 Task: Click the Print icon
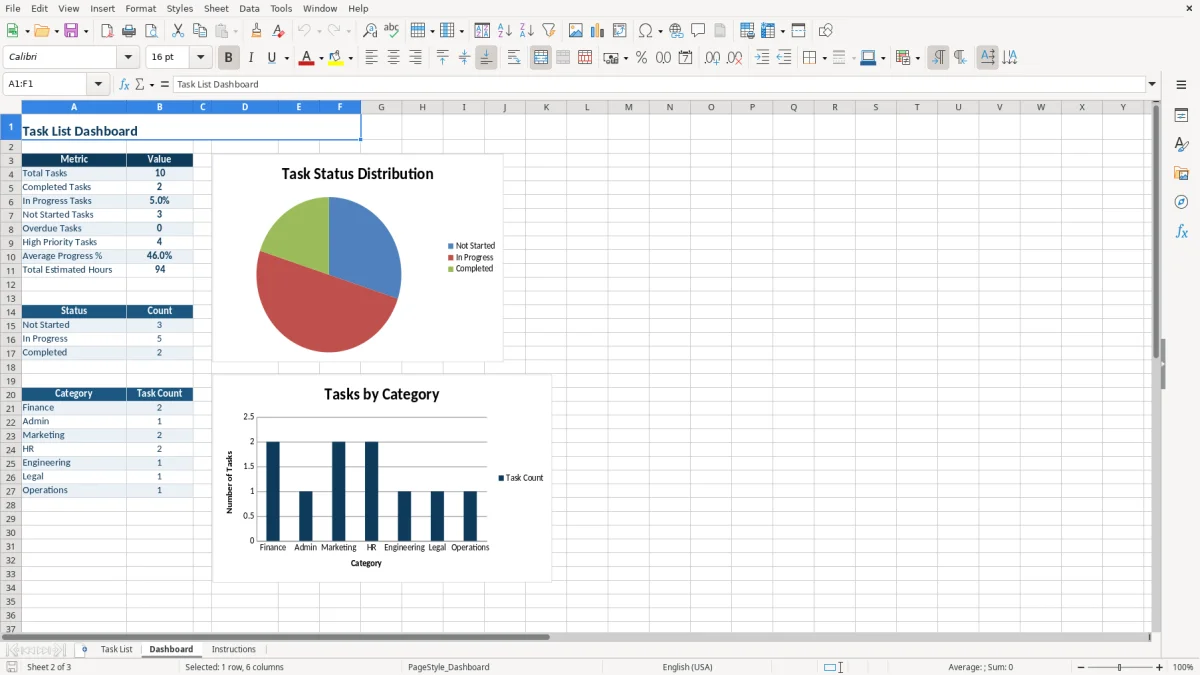[129, 31]
